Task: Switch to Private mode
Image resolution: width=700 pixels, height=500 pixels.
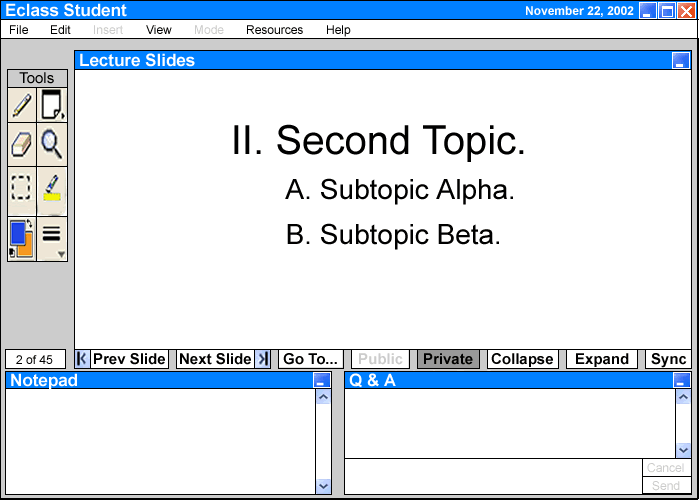Action: [x=448, y=359]
